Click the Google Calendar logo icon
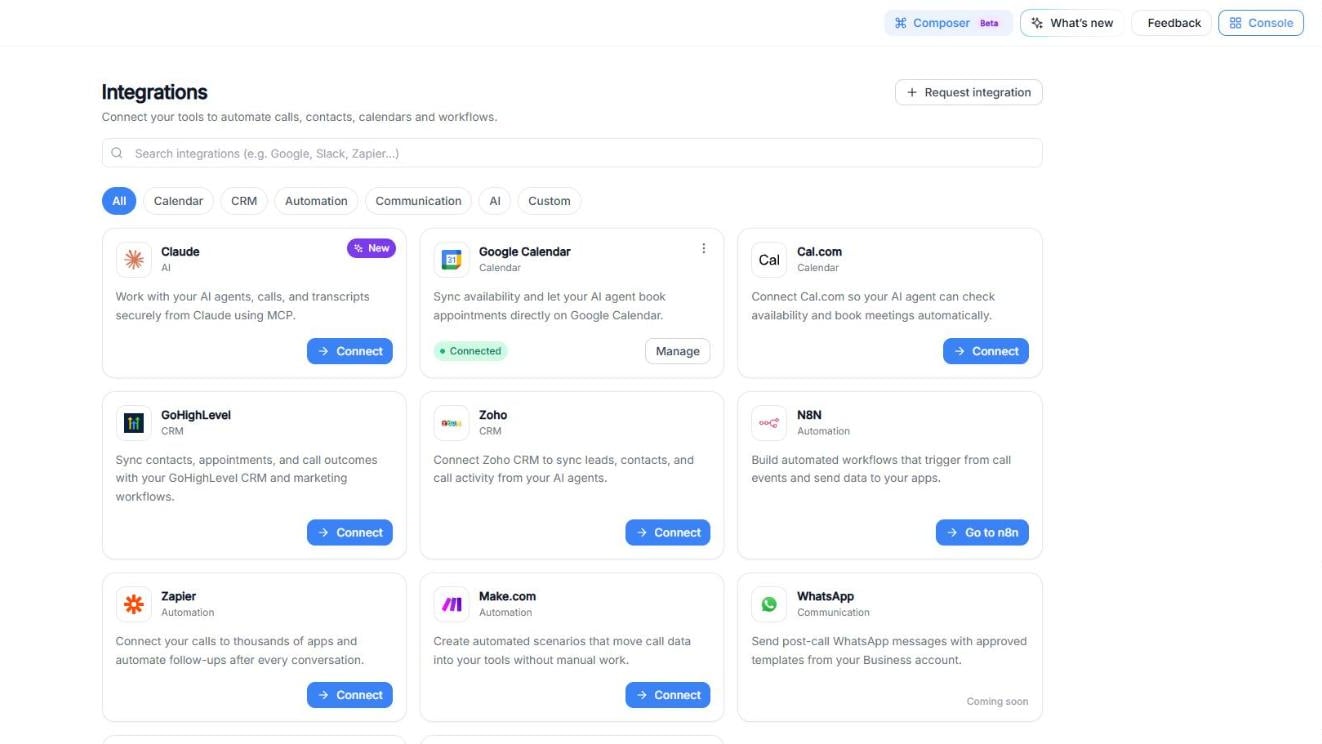This screenshot has height=744, width=1322. pyautogui.click(x=452, y=260)
